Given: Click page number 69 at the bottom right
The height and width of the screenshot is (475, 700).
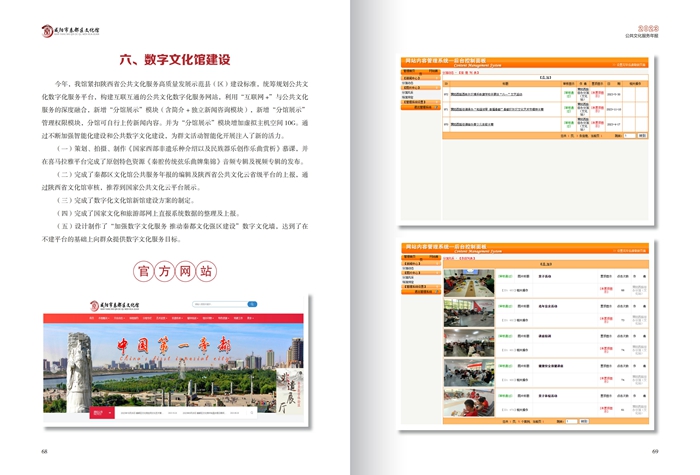Looking at the screenshot, I should (x=655, y=451).
